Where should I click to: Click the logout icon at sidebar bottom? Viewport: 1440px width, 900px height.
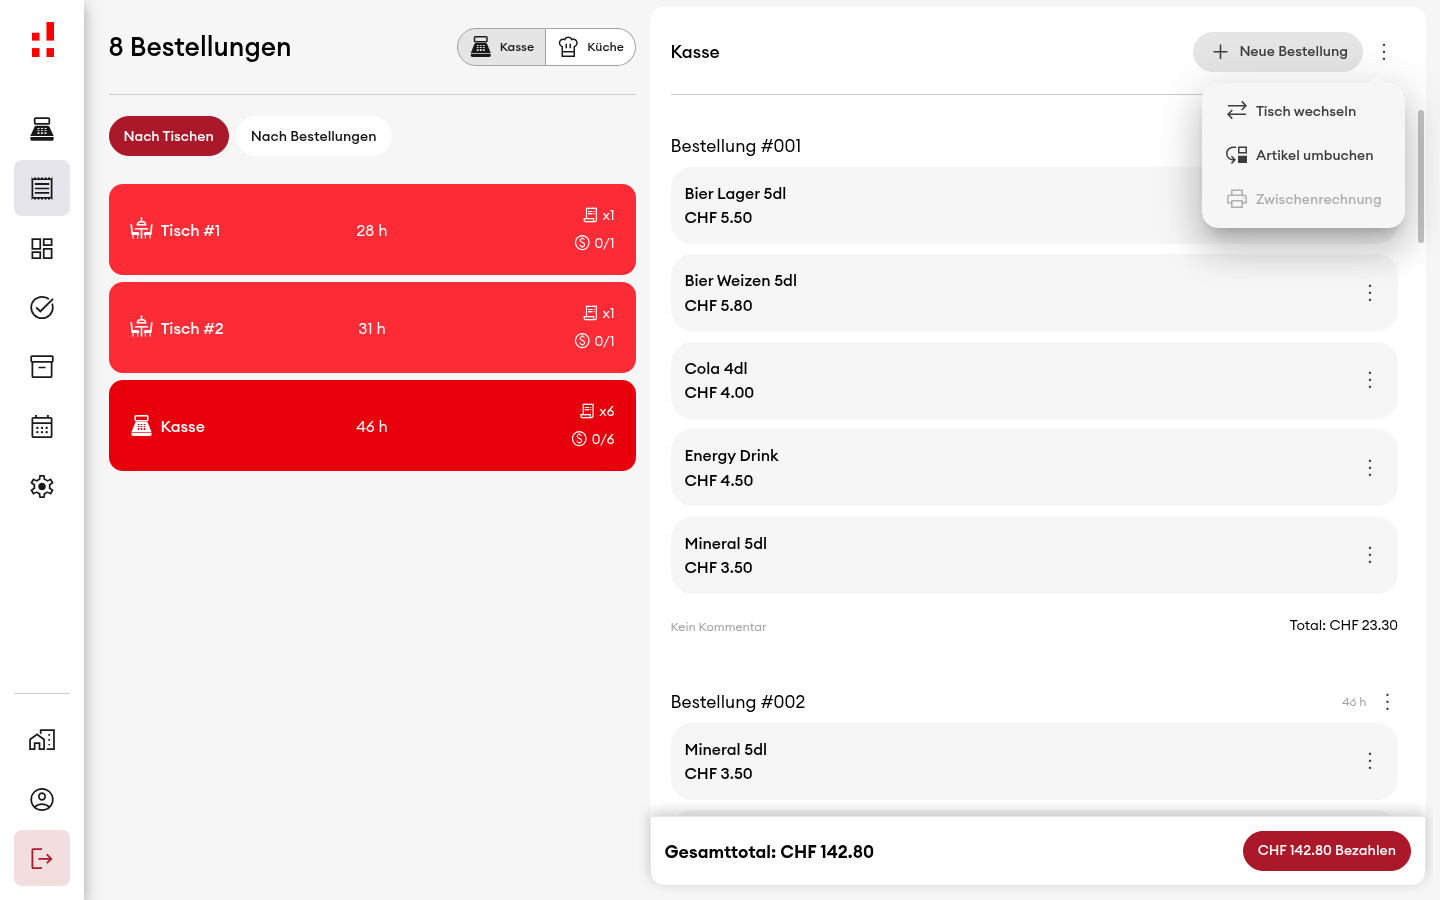42,858
